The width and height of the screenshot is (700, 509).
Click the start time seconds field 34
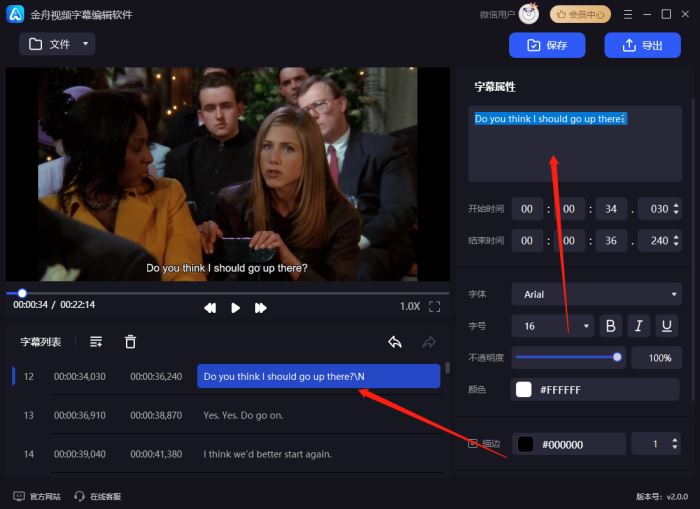coord(611,209)
